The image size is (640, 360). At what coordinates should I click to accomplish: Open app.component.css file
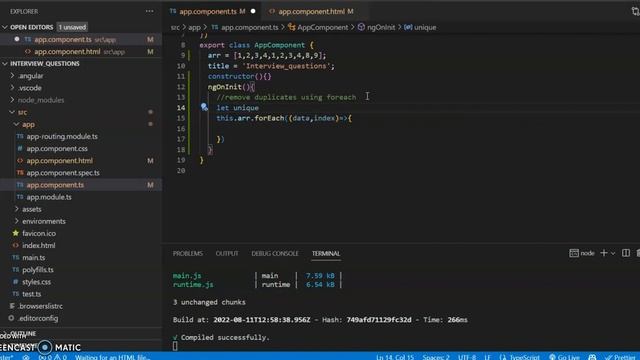[x=57, y=149]
